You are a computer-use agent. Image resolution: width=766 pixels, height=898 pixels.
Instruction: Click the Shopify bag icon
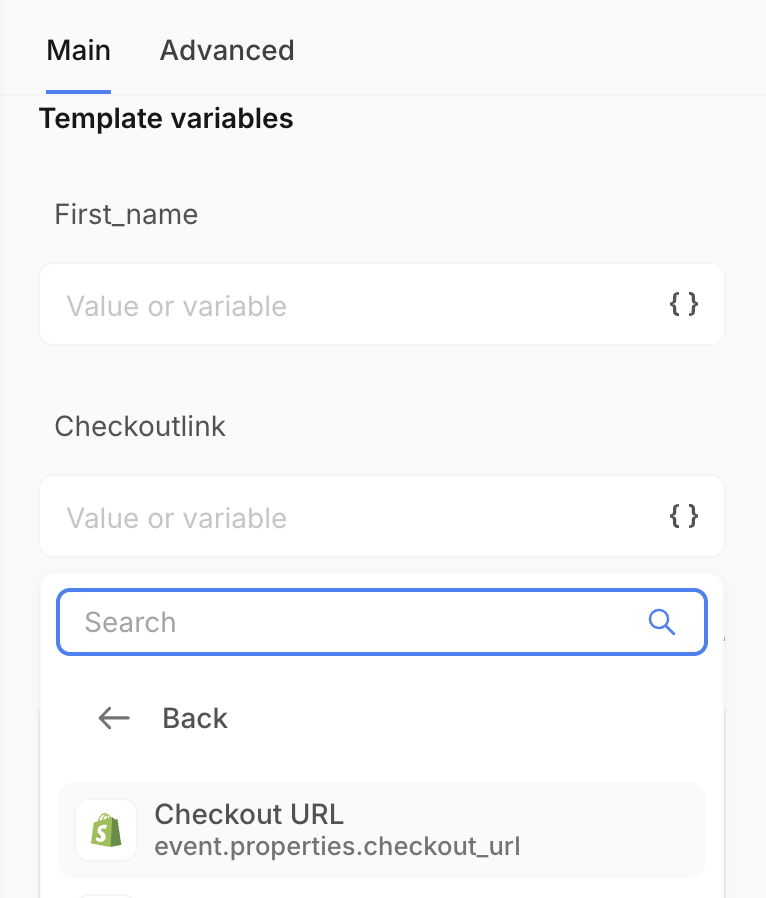106,830
